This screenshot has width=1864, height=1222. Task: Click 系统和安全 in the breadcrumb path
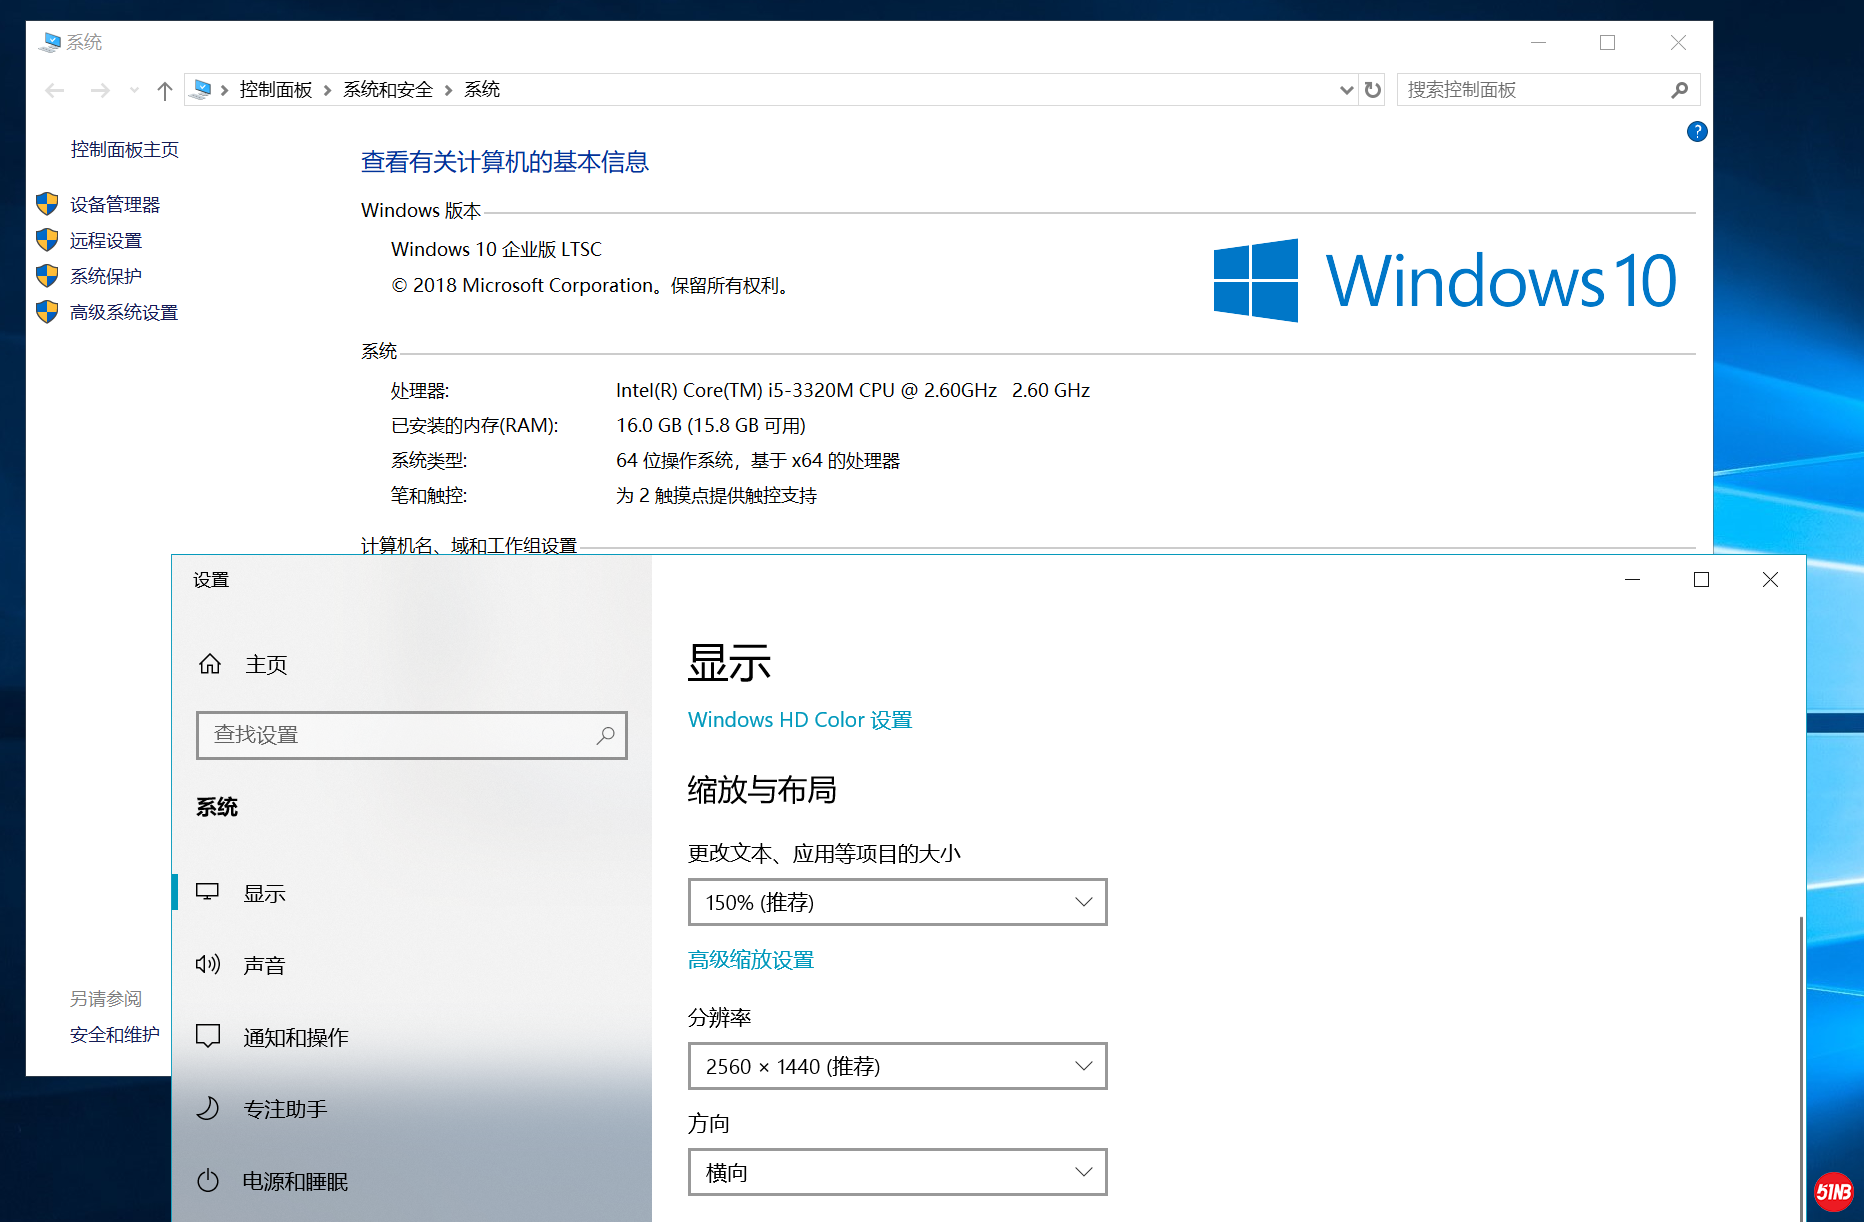tap(388, 90)
